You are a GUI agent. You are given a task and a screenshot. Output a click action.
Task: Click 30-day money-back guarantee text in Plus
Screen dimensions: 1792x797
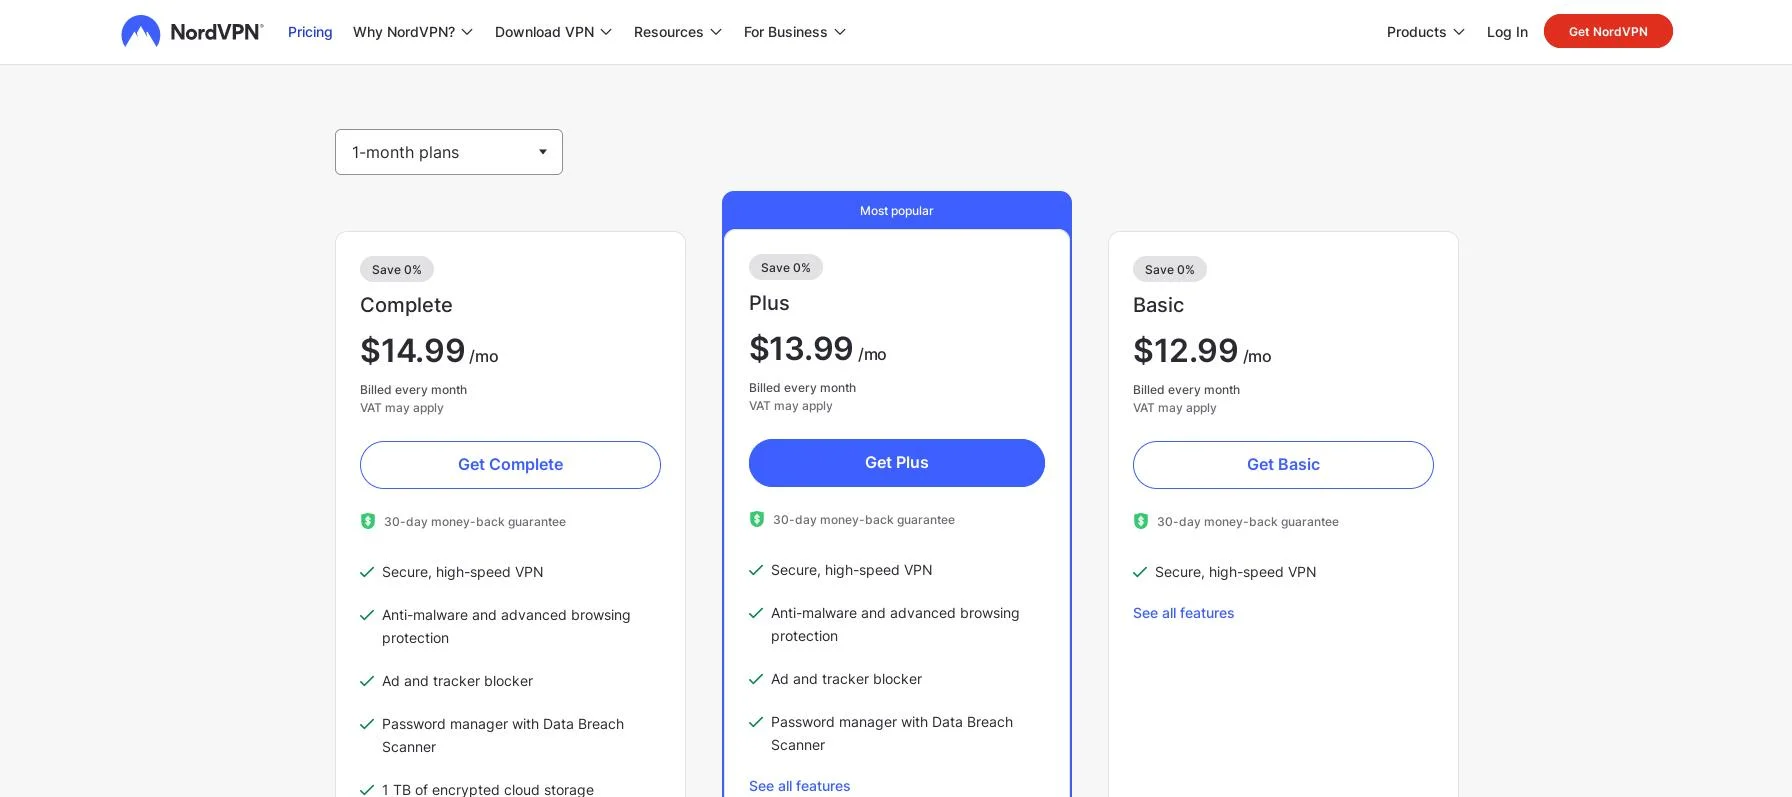864,520
